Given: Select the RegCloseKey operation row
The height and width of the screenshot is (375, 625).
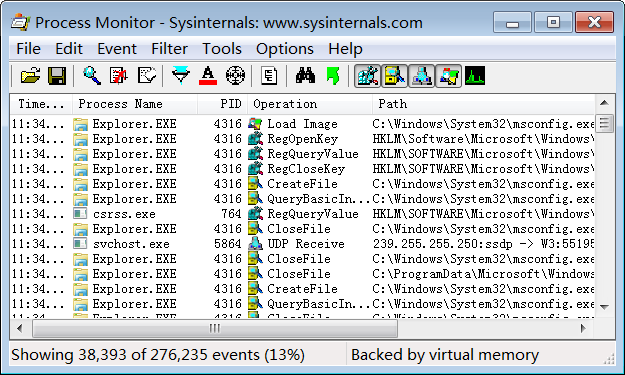Looking at the screenshot, I should (x=303, y=169).
